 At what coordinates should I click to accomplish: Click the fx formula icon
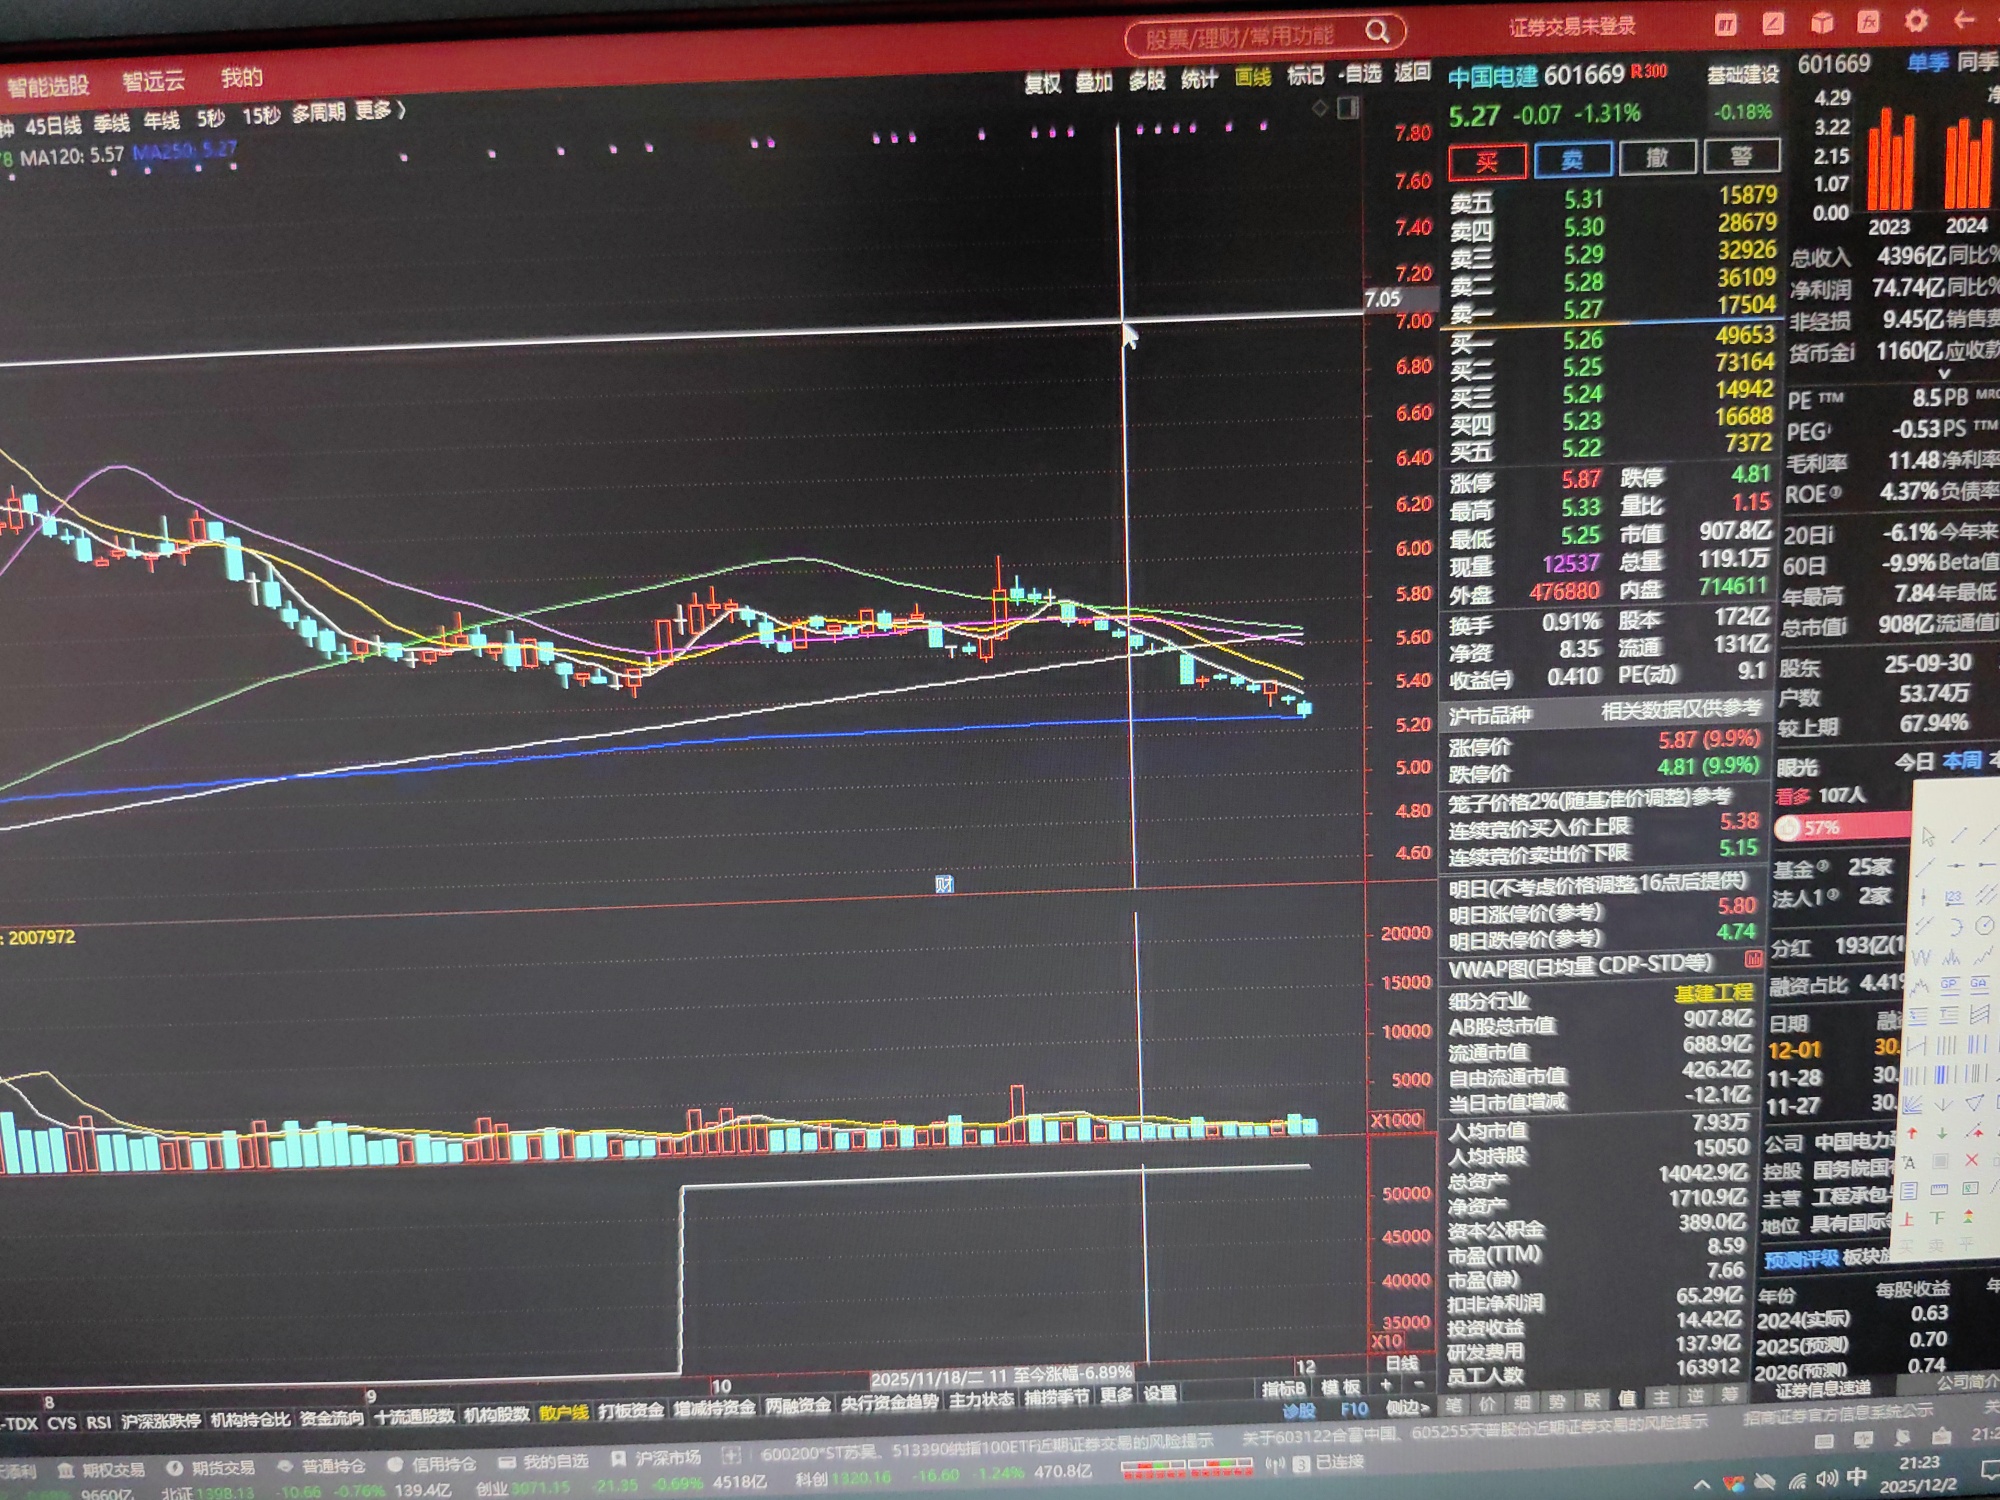(x=1867, y=22)
